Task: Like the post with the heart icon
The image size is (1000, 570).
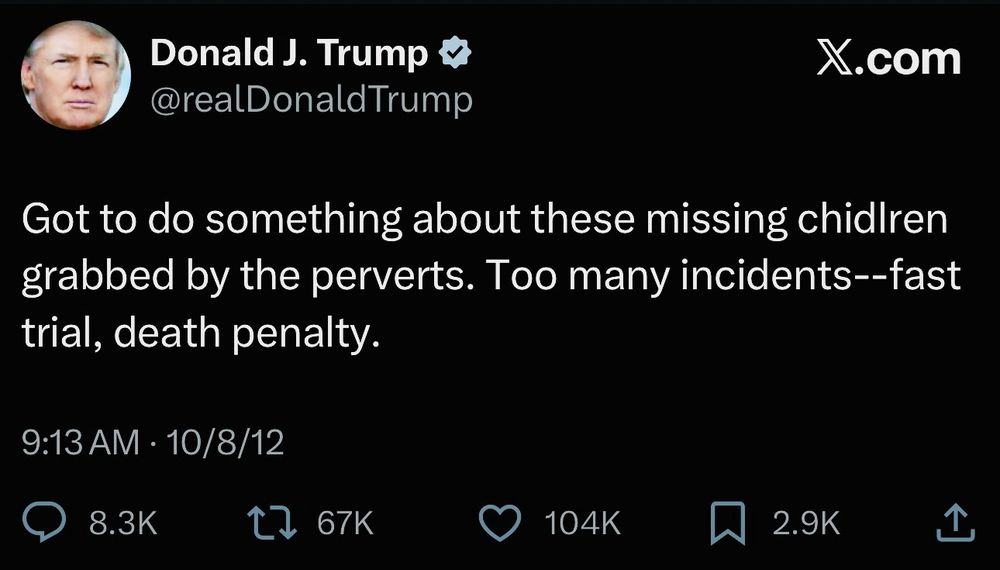Action: (501, 522)
